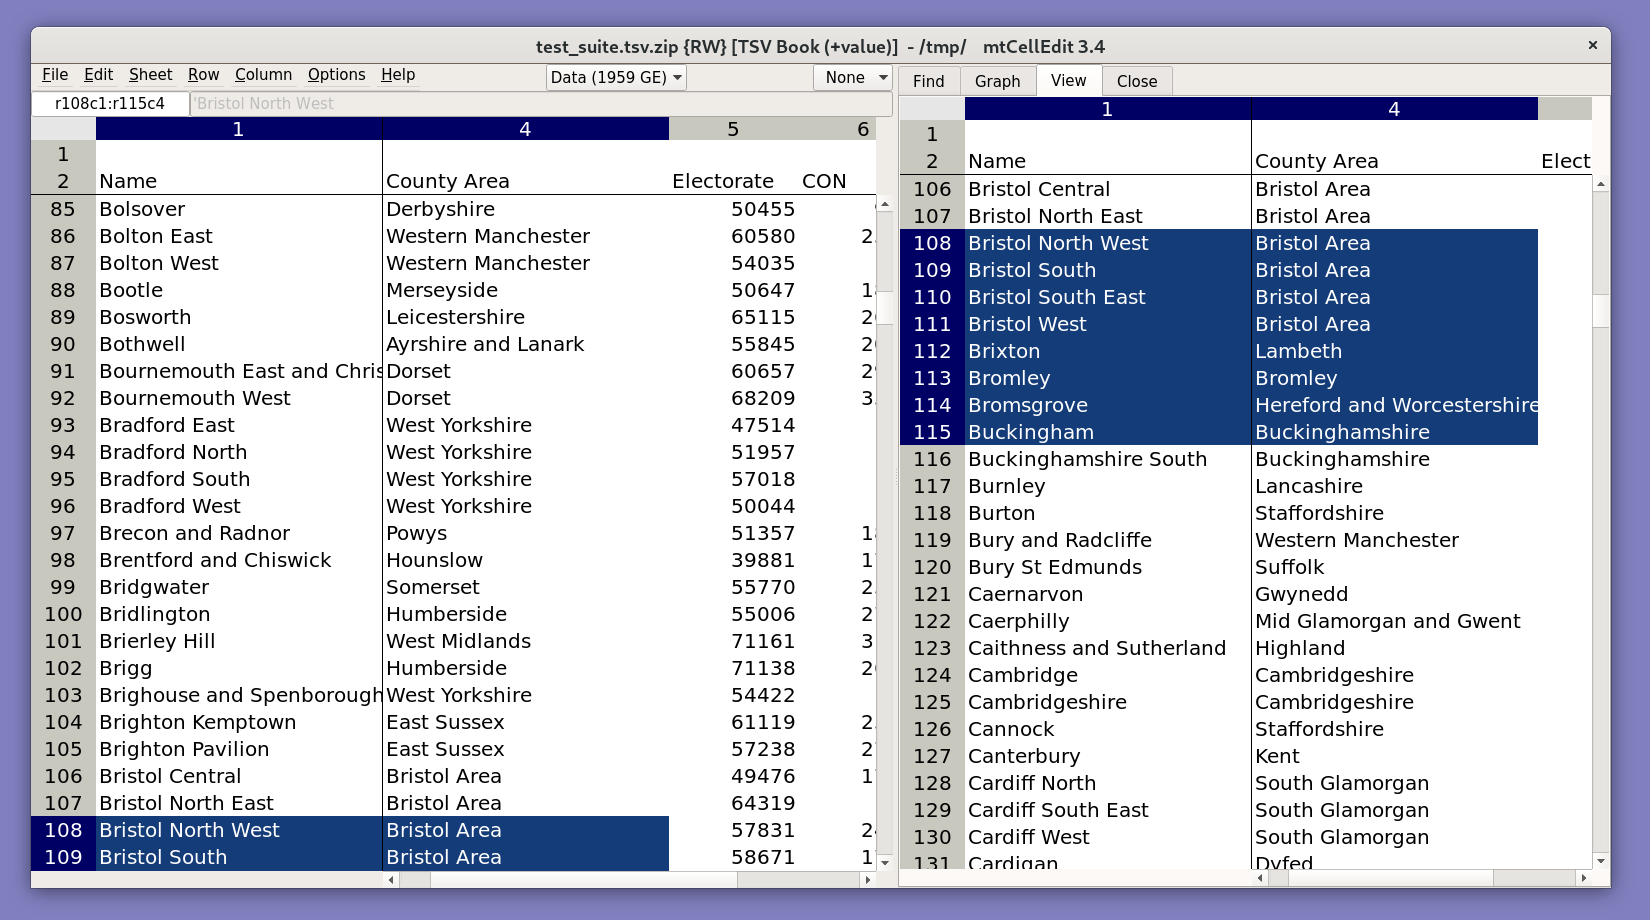
Task: Click the Cambridge cell in right pane
Action: point(1023,675)
